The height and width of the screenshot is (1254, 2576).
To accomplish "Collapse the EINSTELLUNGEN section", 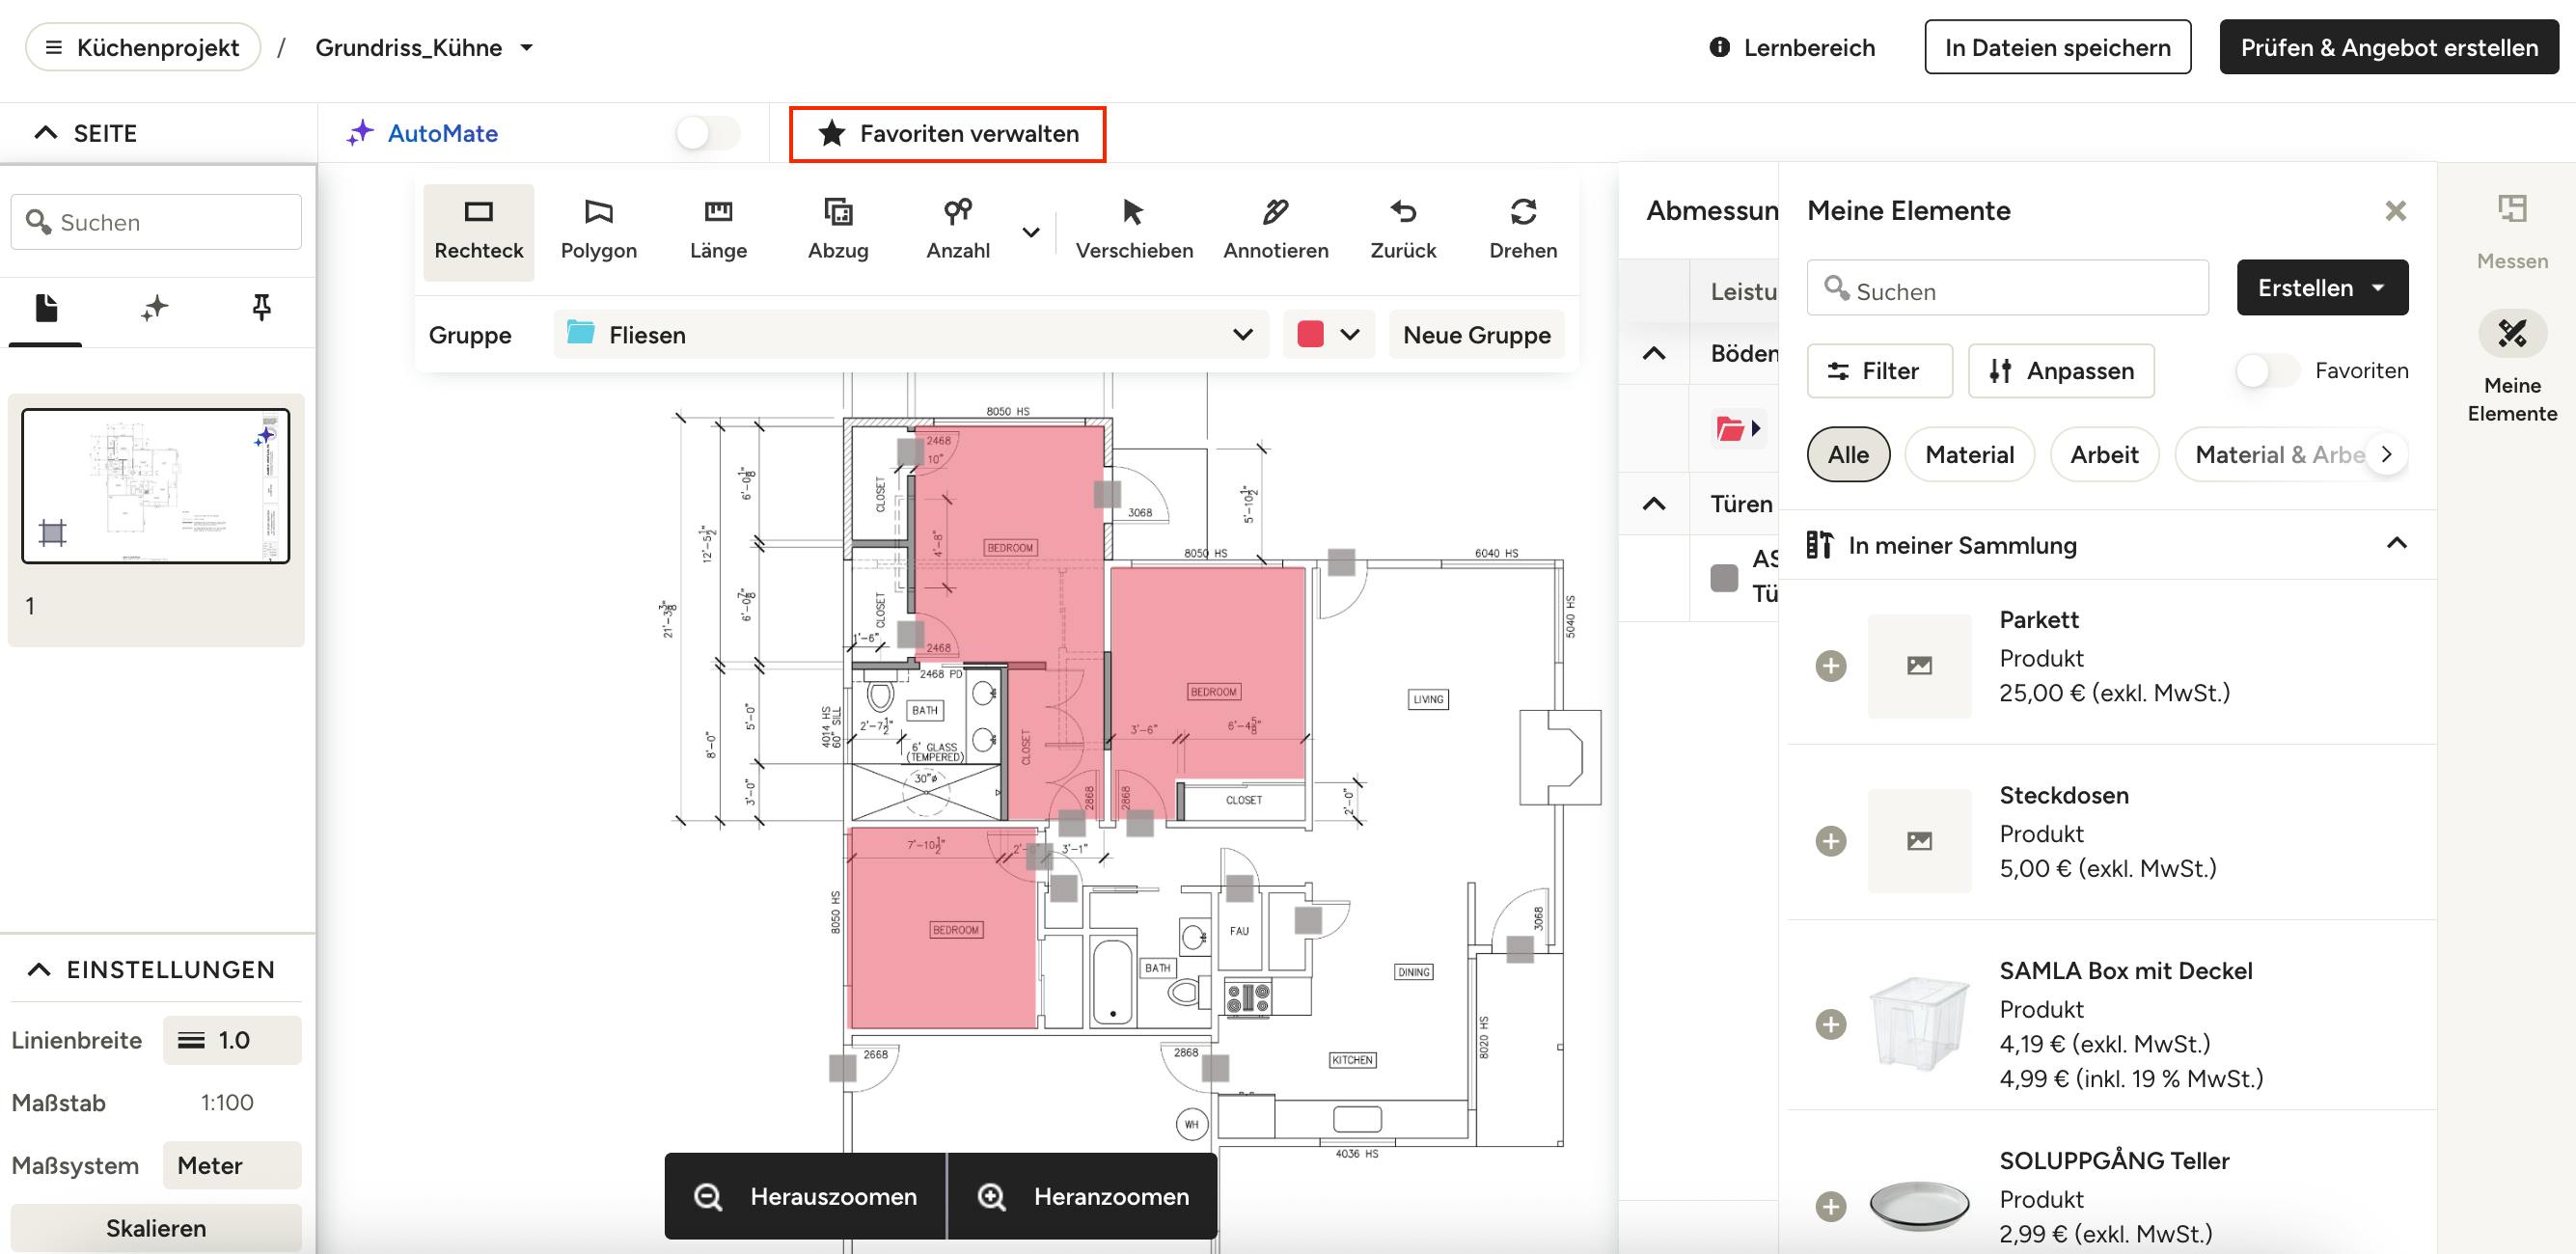I will click(38, 969).
